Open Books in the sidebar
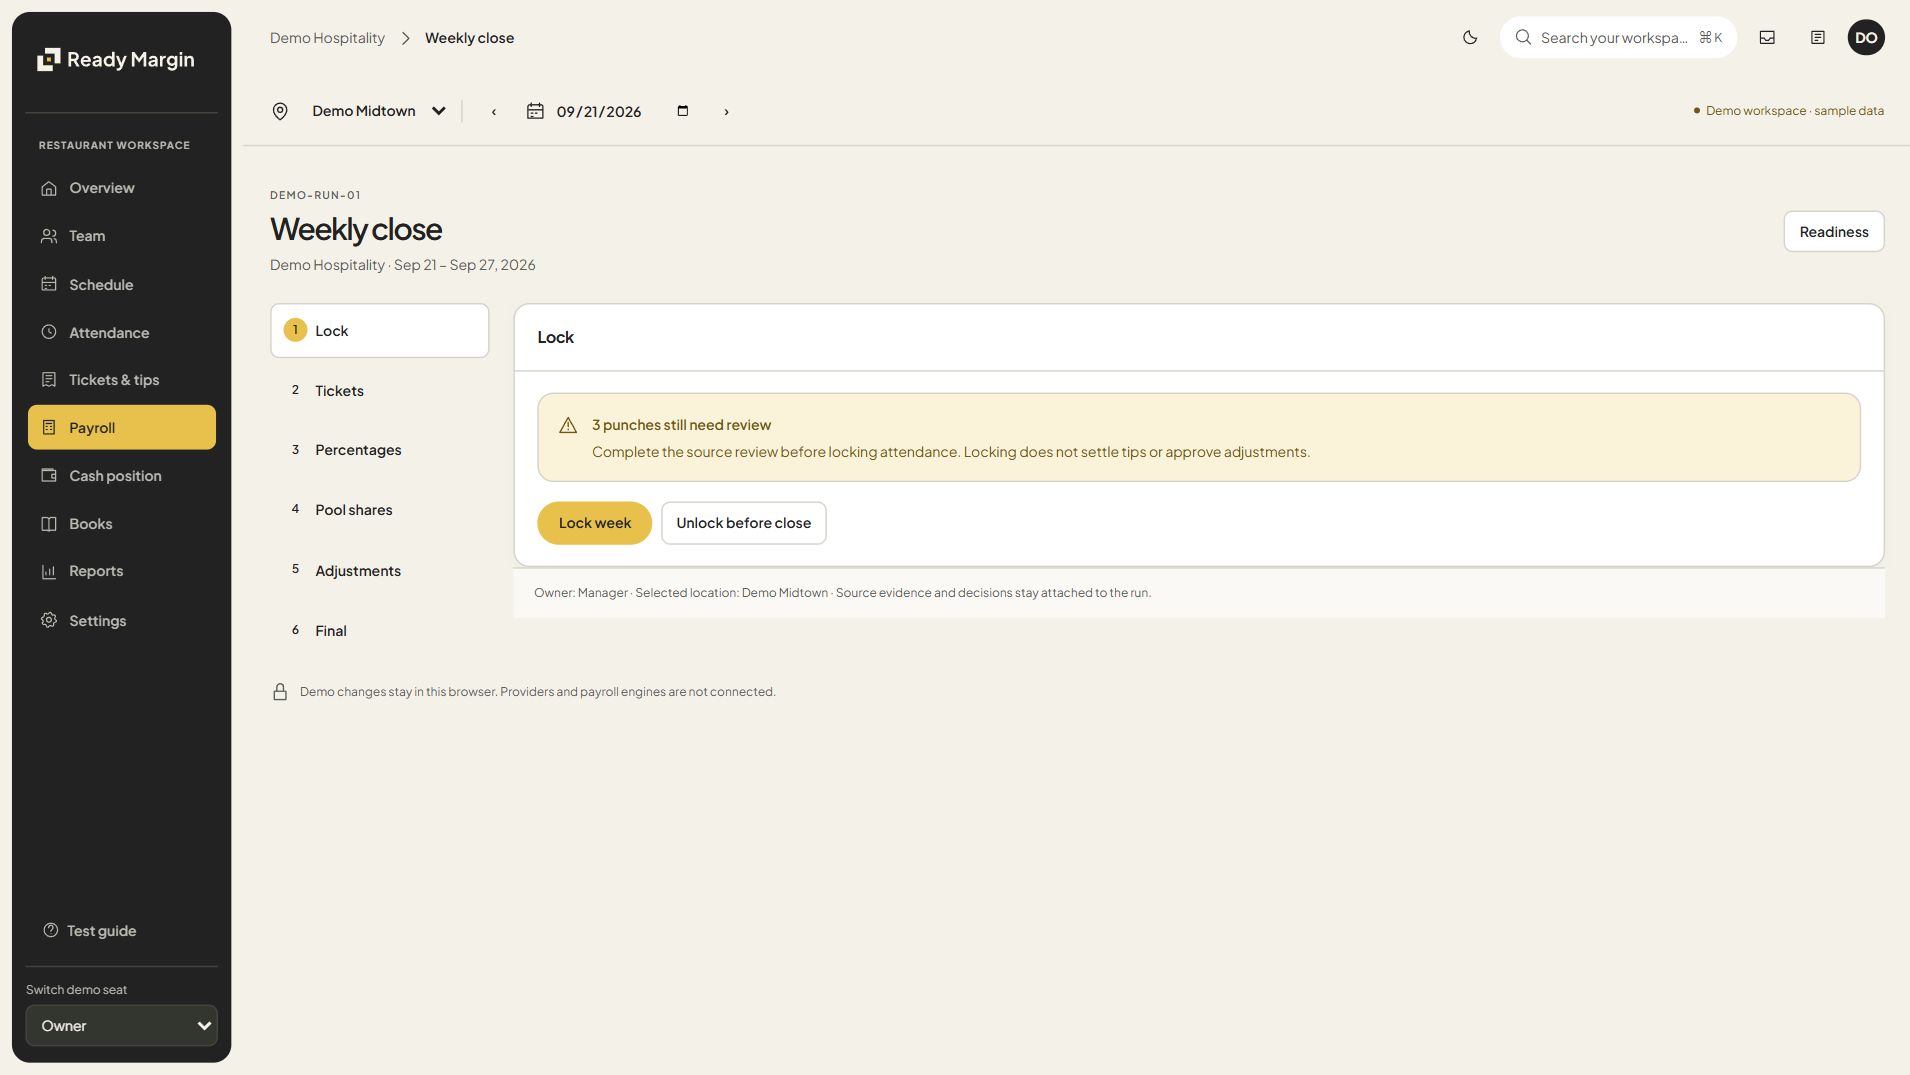 click(122, 524)
